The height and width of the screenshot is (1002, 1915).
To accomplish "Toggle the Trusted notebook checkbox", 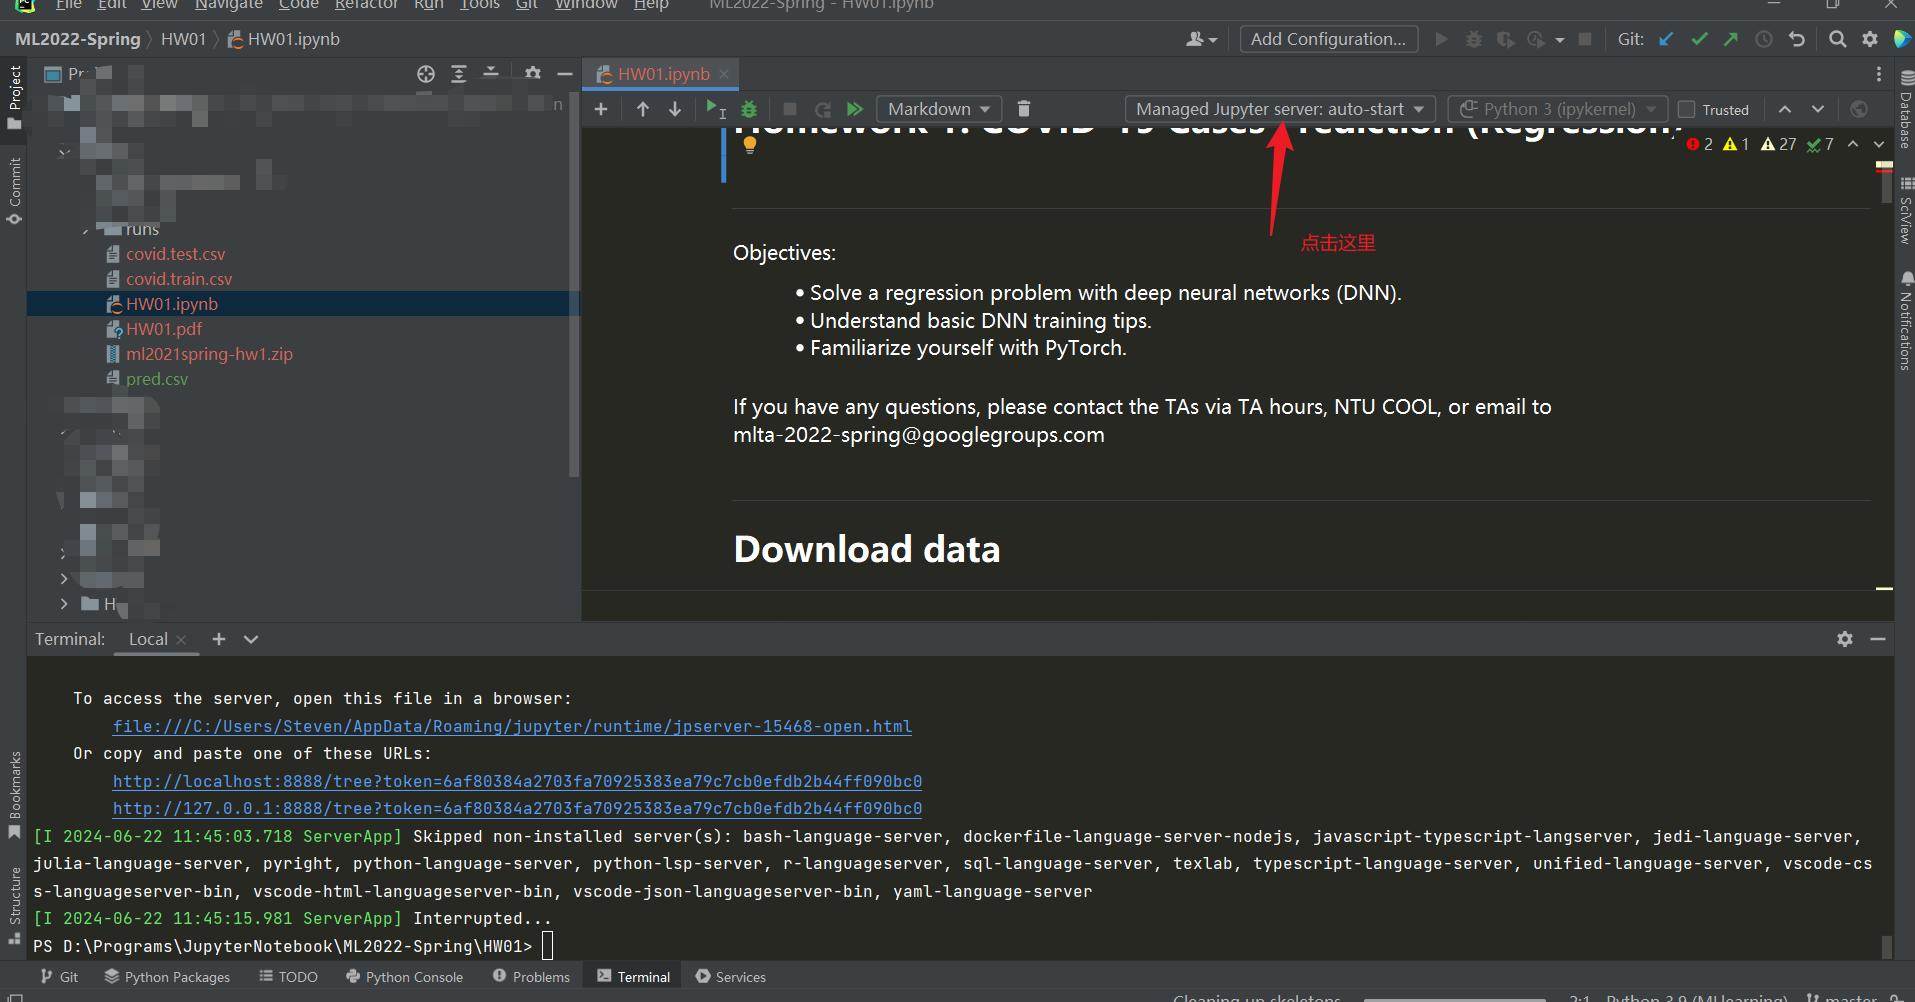I will pyautogui.click(x=1687, y=109).
